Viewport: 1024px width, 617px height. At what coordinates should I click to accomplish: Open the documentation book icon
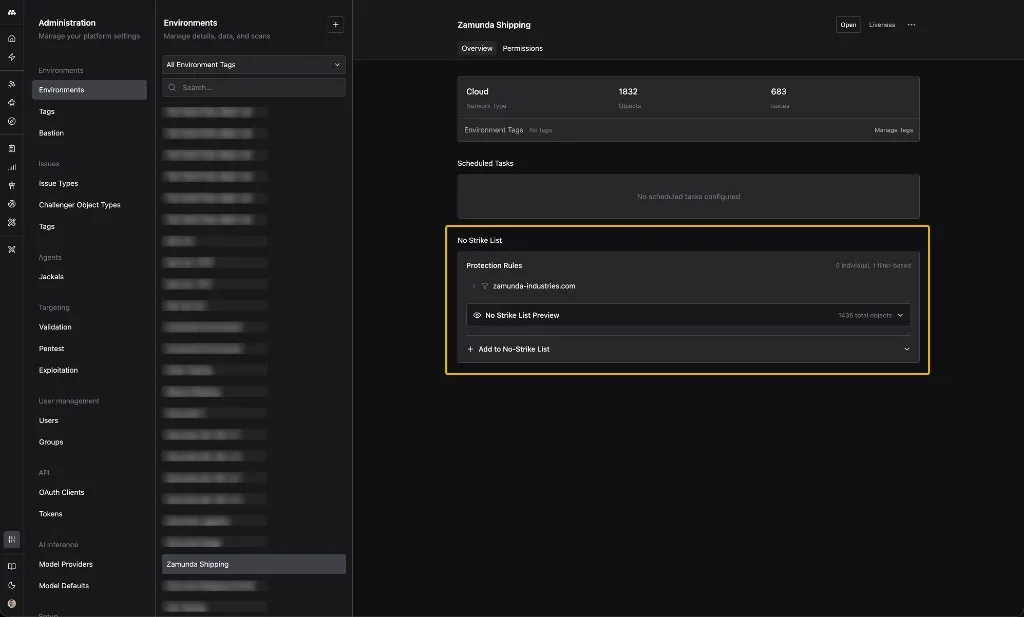[12, 567]
